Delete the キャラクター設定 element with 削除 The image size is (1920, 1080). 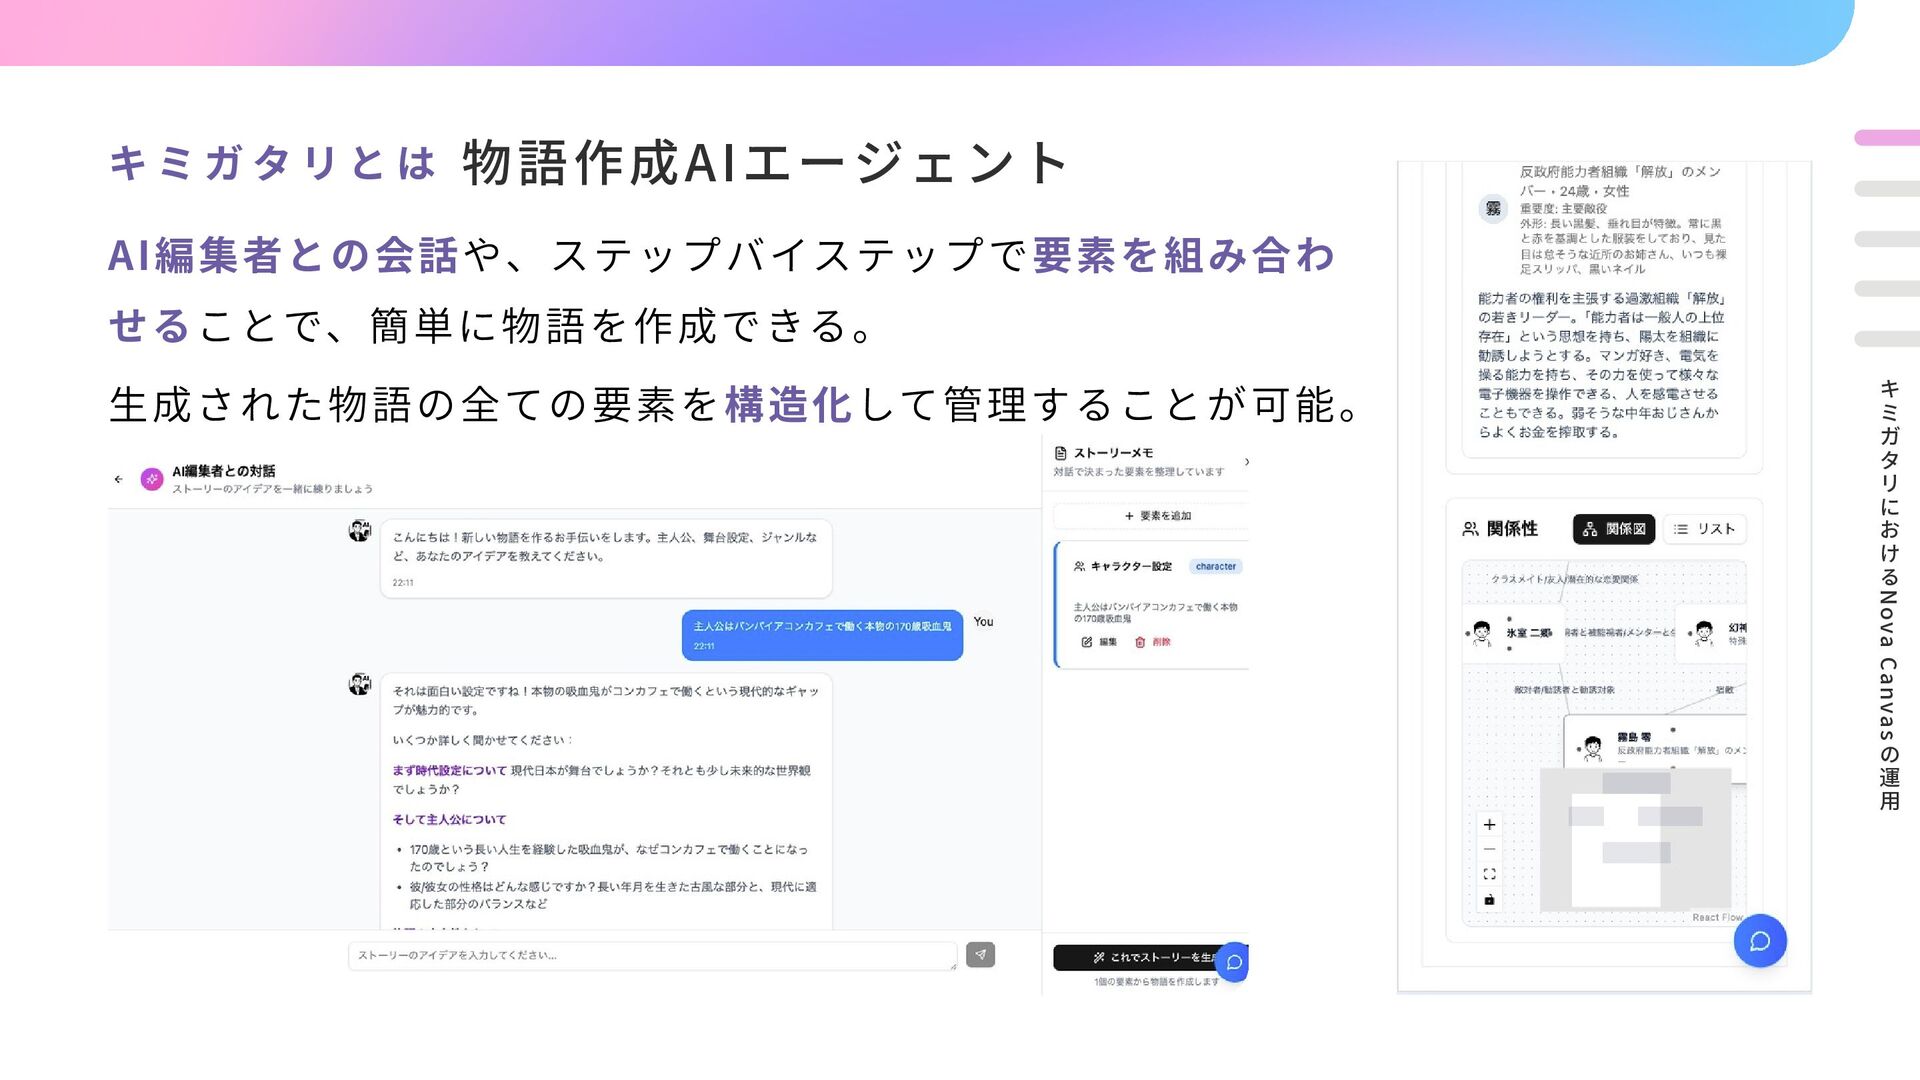click(1152, 642)
